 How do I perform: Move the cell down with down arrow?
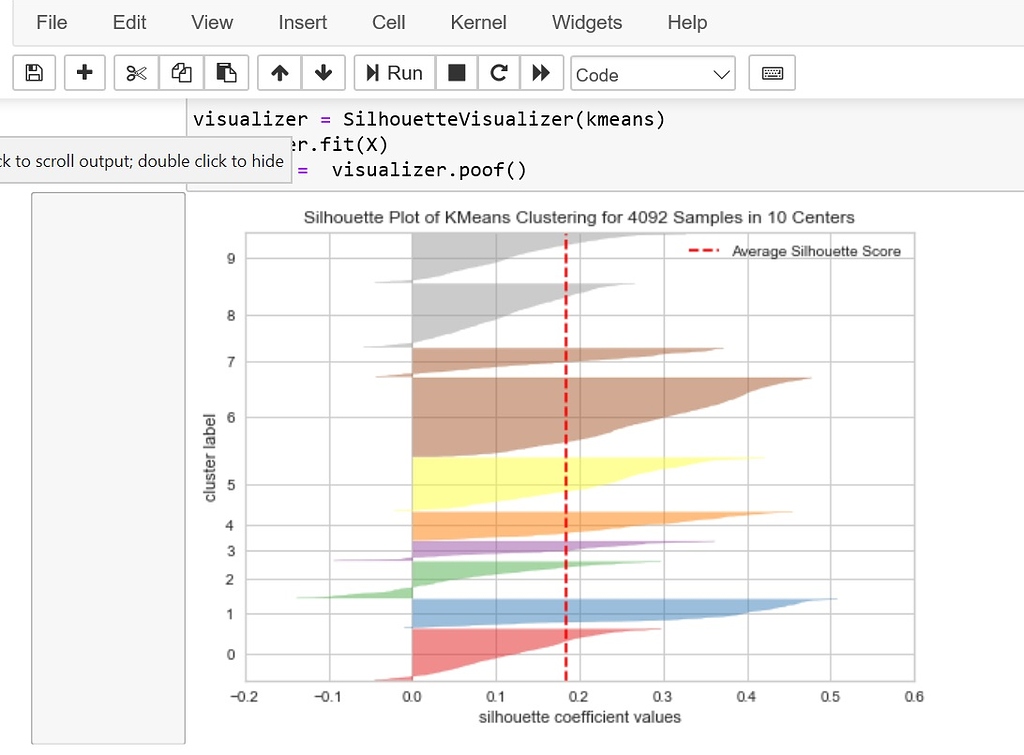(322, 72)
